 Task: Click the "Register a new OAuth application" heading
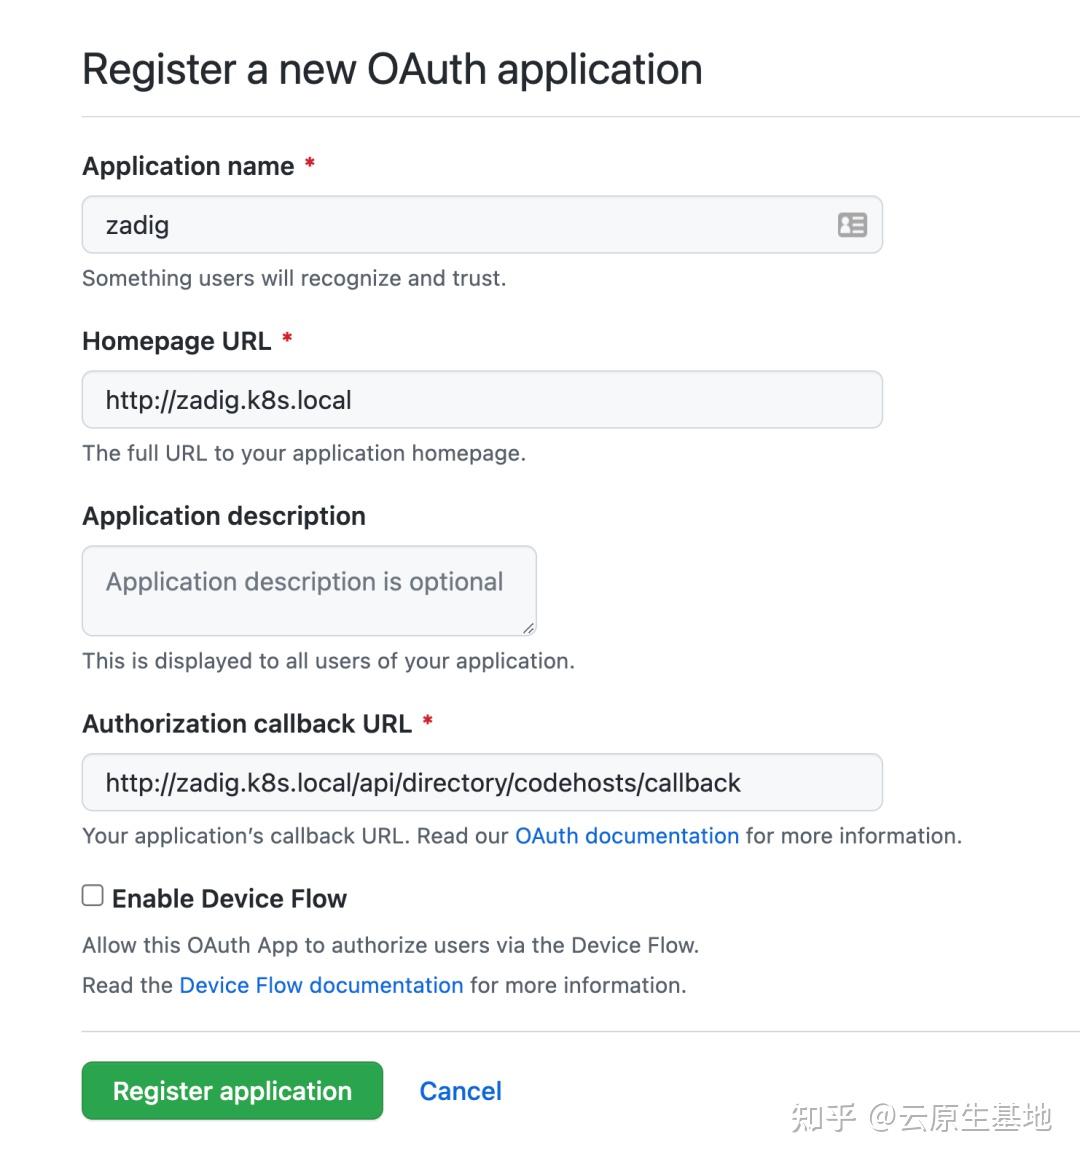392,69
